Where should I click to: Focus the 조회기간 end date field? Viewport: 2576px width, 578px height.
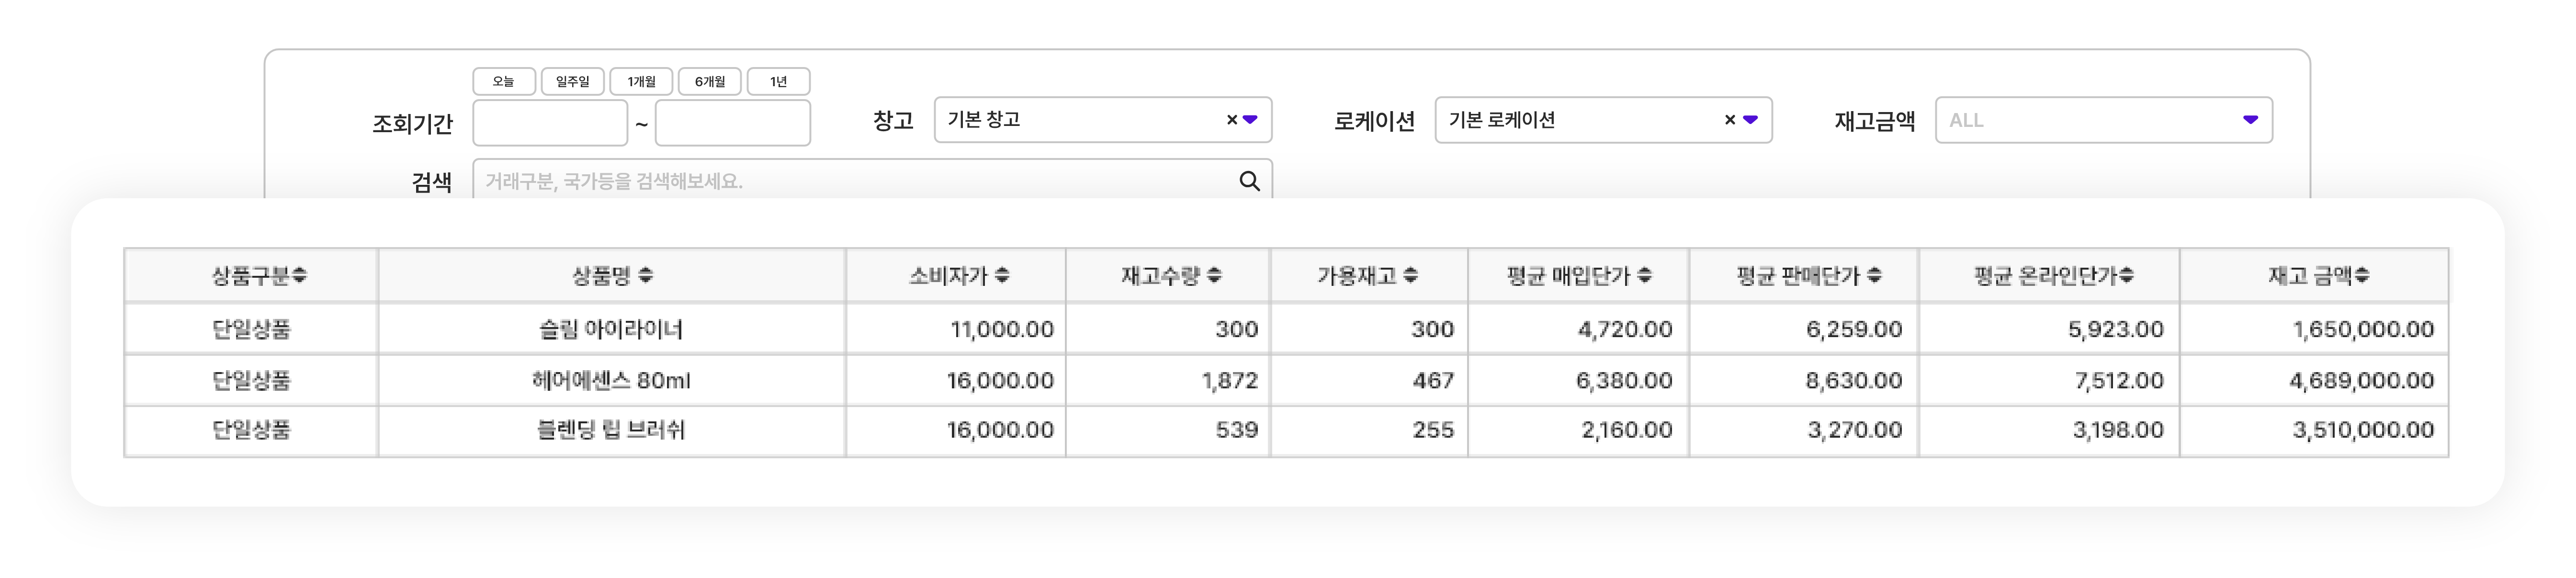click(733, 123)
